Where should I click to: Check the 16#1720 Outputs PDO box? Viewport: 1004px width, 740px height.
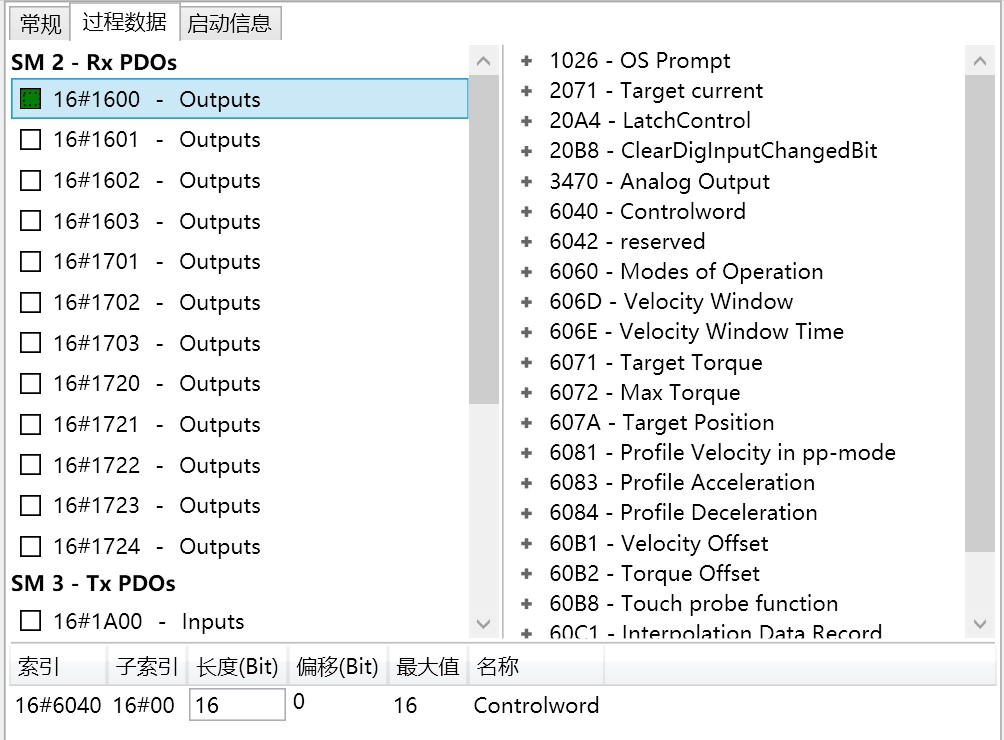[31, 384]
